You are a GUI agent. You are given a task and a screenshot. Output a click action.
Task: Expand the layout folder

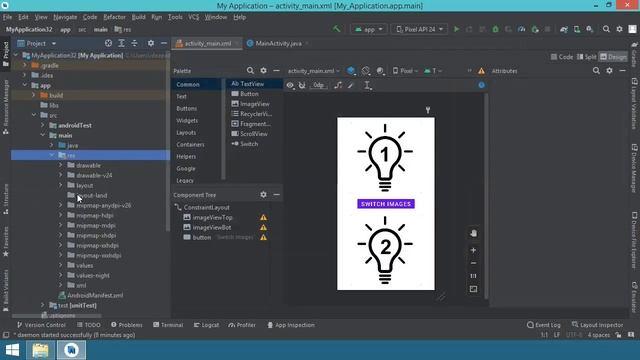coord(61,185)
